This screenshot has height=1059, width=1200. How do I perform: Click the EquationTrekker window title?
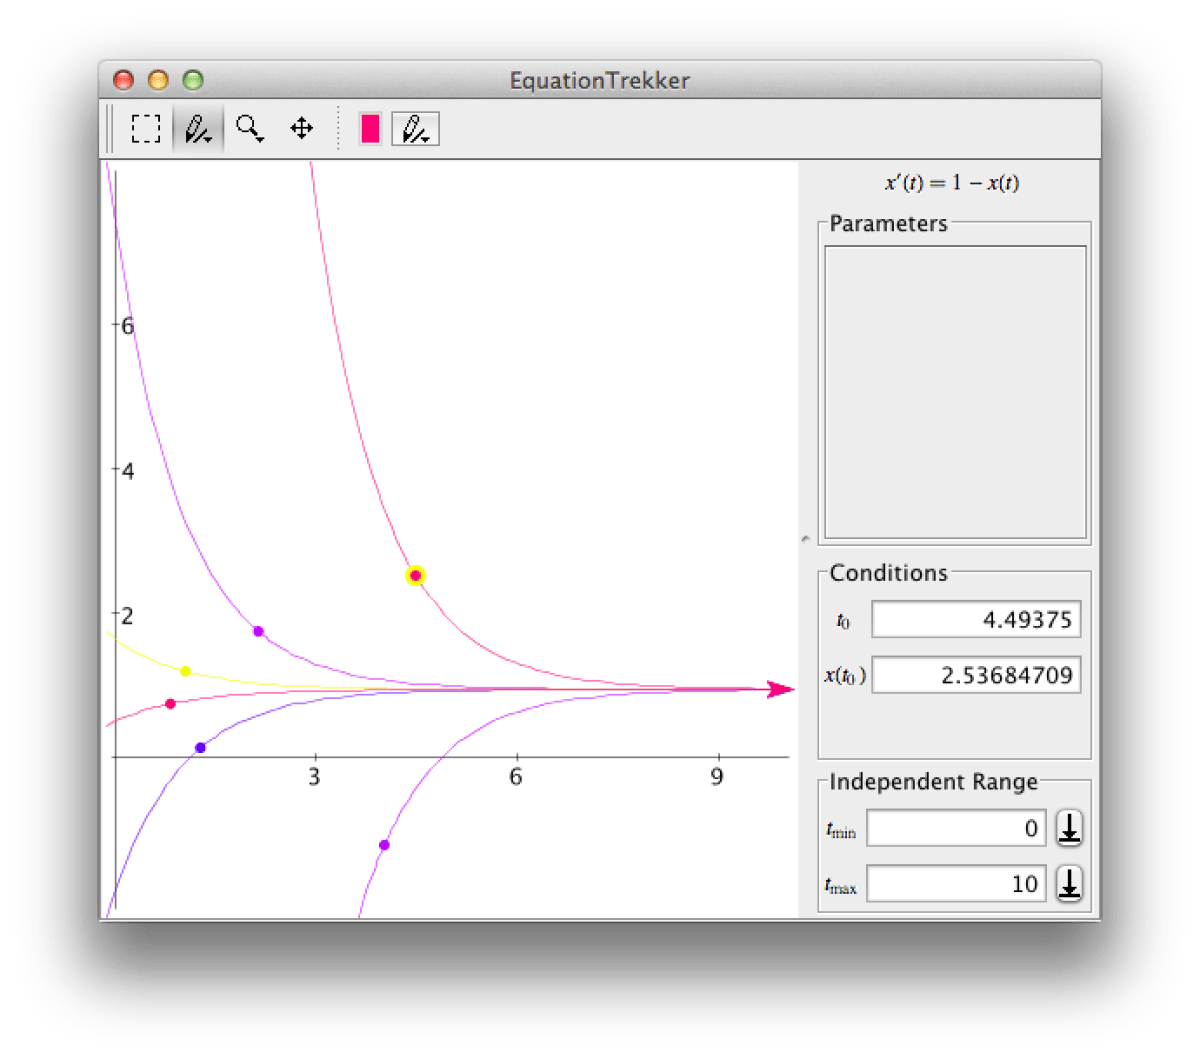[x=600, y=81]
